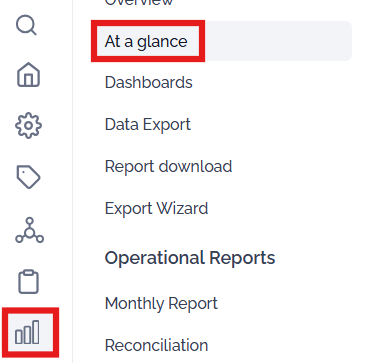367x363 pixels.
Task: Go to home via house icon
Action: tap(28, 75)
